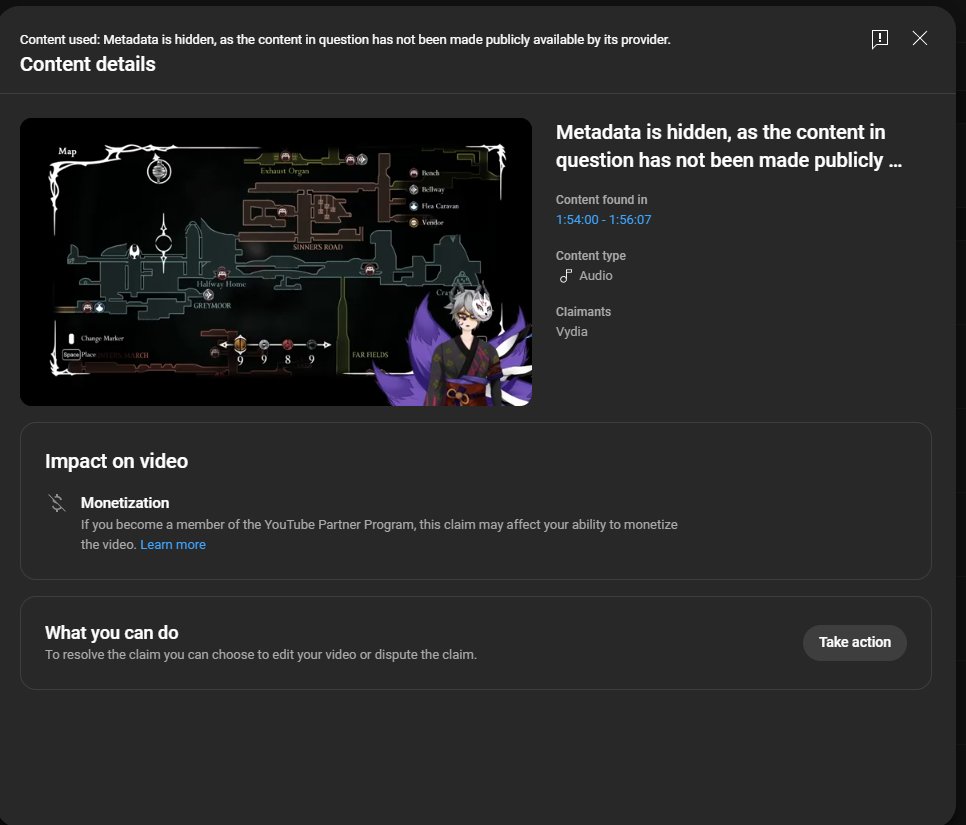Jump to timestamp 1:54:00 - 1:56:07

click(603, 220)
